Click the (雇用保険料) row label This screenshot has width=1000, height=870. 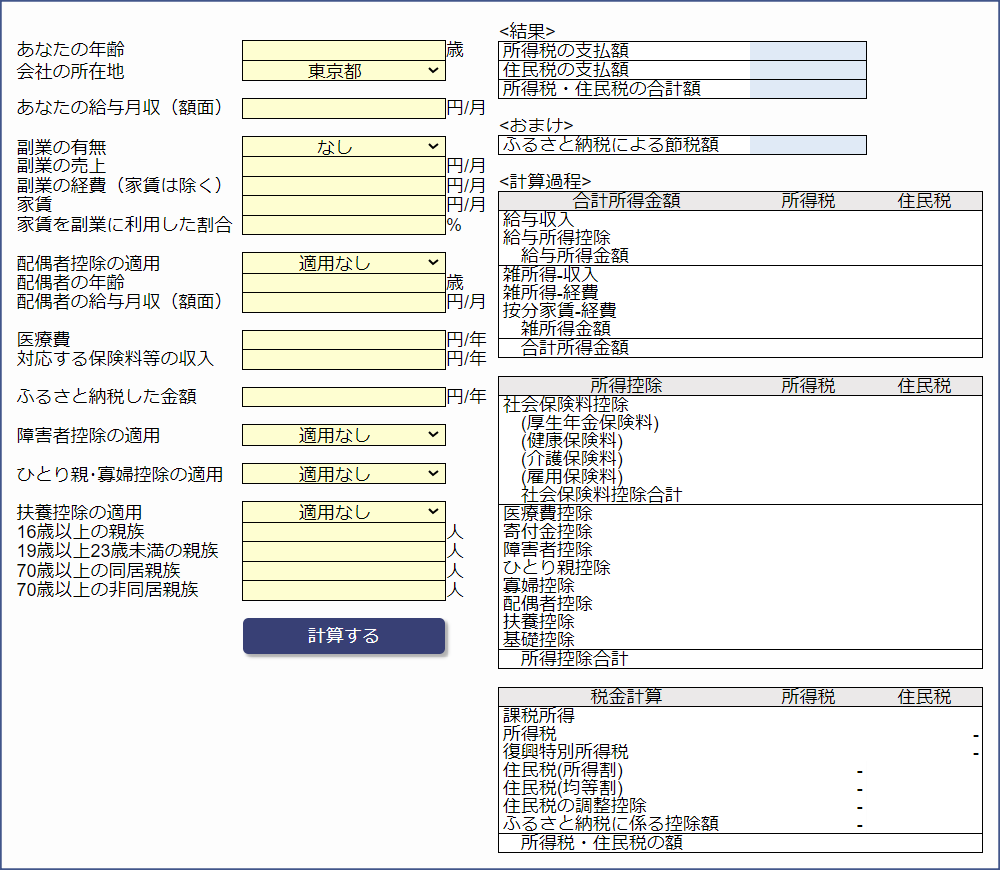pyautogui.click(x=572, y=476)
